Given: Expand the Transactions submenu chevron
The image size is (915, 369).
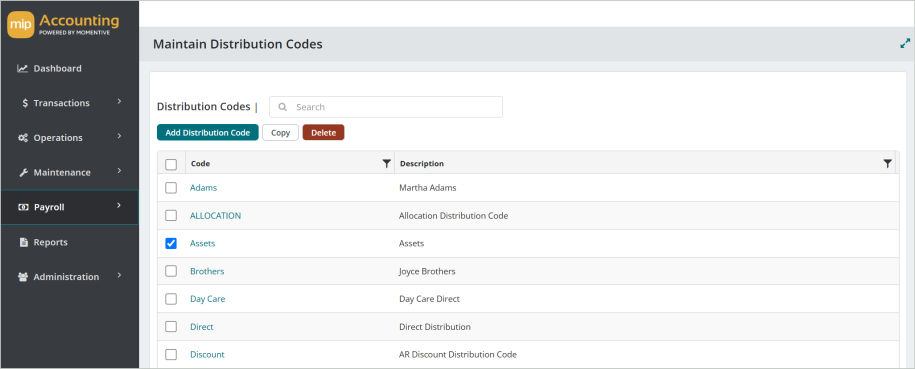Looking at the screenshot, I should pyautogui.click(x=119, y=102).
